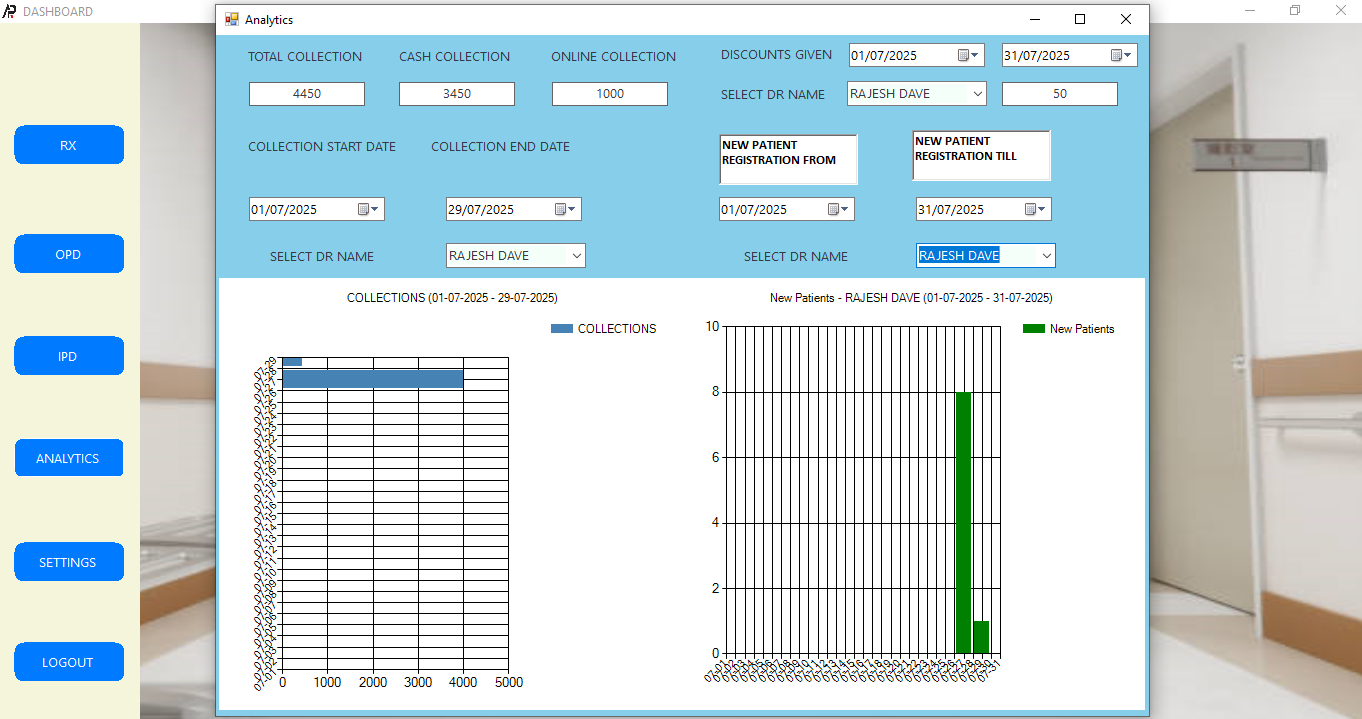Click the Total Collection value field

[x=307, y=94]
